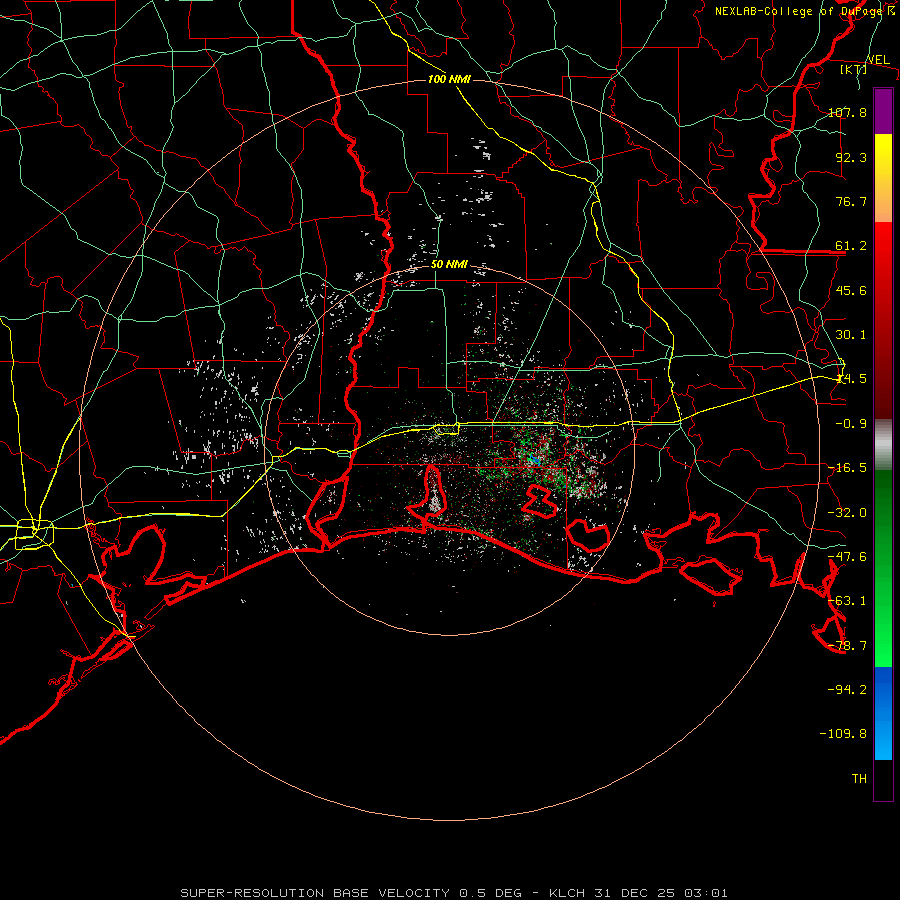Screen dimensions: 900x900
Task: Pick the gray near-zero segment of color bar
Action: pos(883,445)
